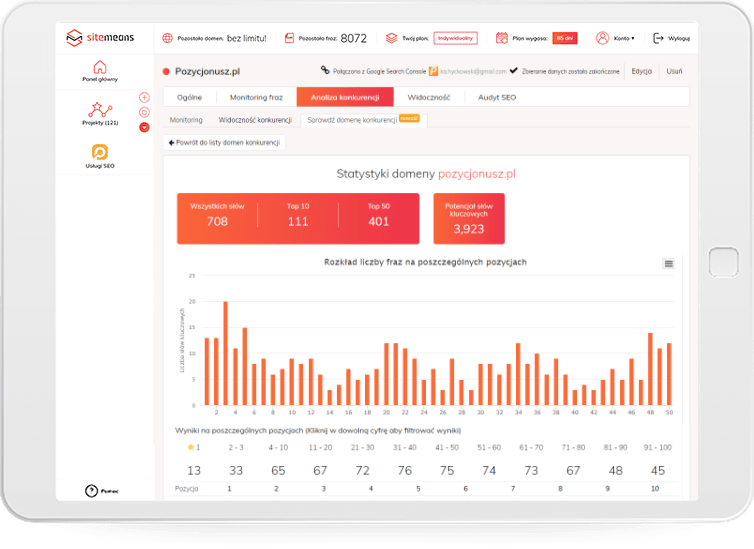Click the Edycja link
Viewport: 754px width, 549px height.
tap(641, 72)
